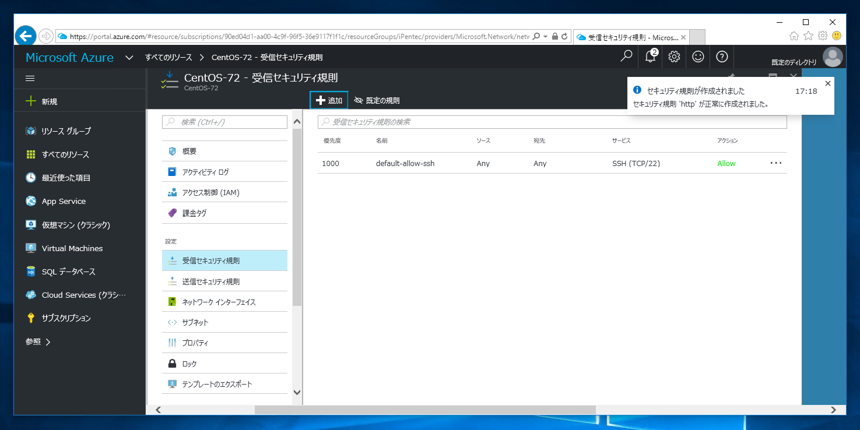Show default rules (既定の規則)
Image resolution: width=860 pixels, height=430 pixels.
coord(377,100)
